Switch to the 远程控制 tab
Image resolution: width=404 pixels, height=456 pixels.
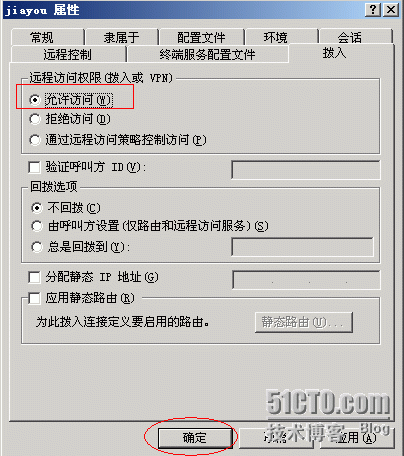[68, 54]
